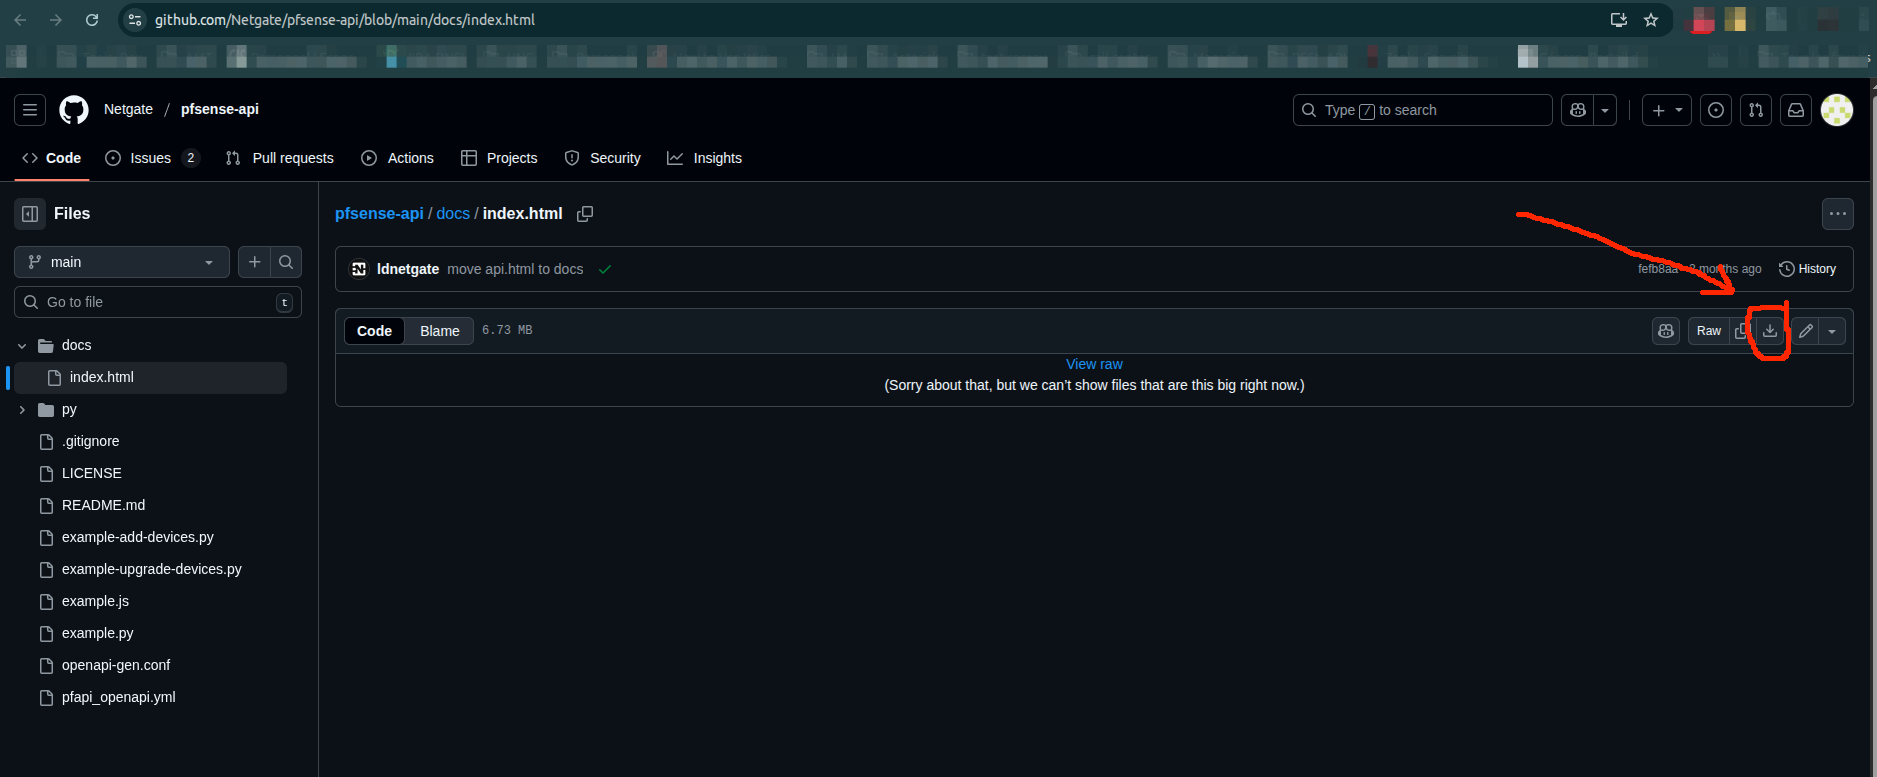
Task: Open the Copilot dropdown arrow in header
Action: point(1605,110)
